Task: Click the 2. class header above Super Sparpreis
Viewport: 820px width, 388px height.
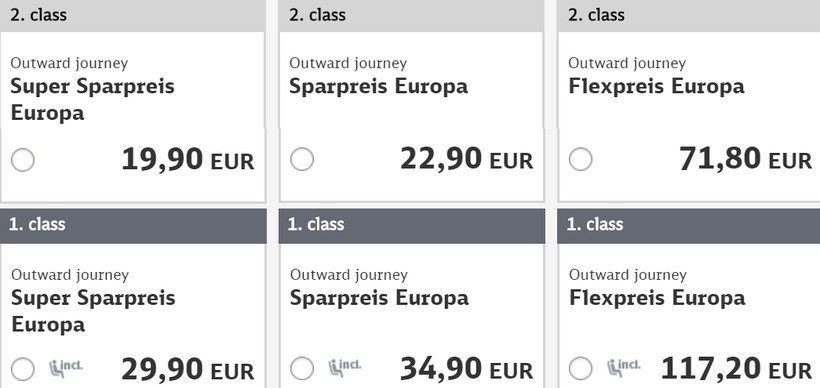Action: click(133, 15)
